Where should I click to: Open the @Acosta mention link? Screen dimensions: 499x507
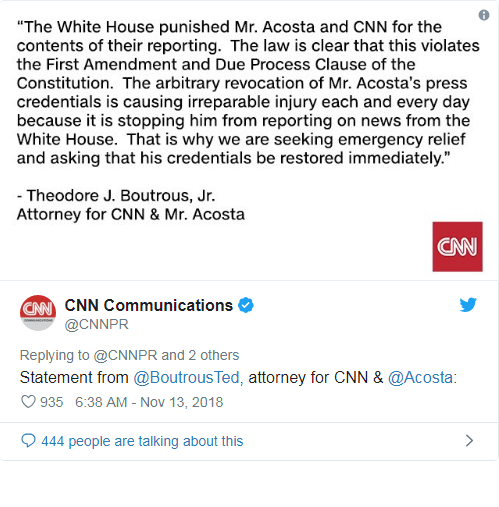coord(421,378)
